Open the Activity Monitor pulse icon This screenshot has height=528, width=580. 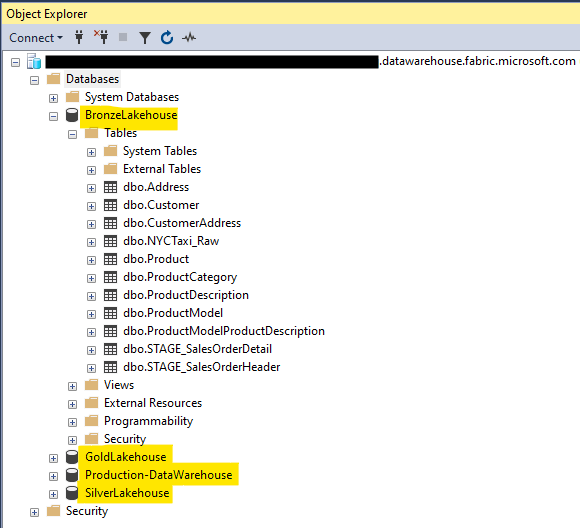tap(189, 37)
